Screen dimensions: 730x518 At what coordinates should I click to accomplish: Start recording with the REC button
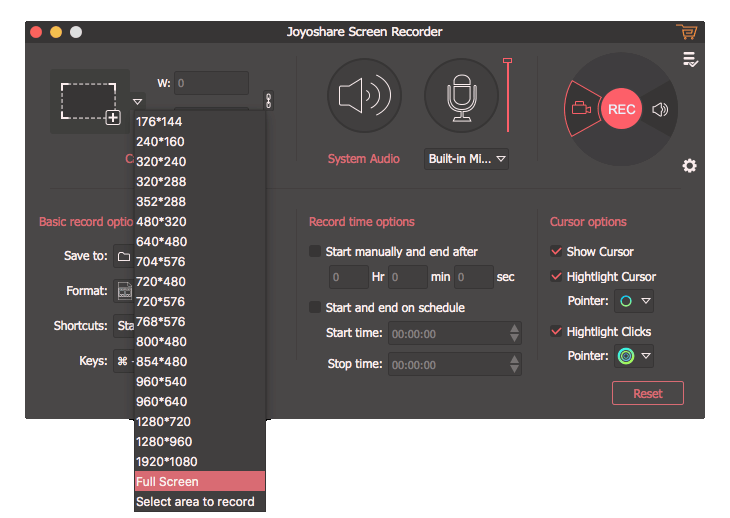click(622, 109)
